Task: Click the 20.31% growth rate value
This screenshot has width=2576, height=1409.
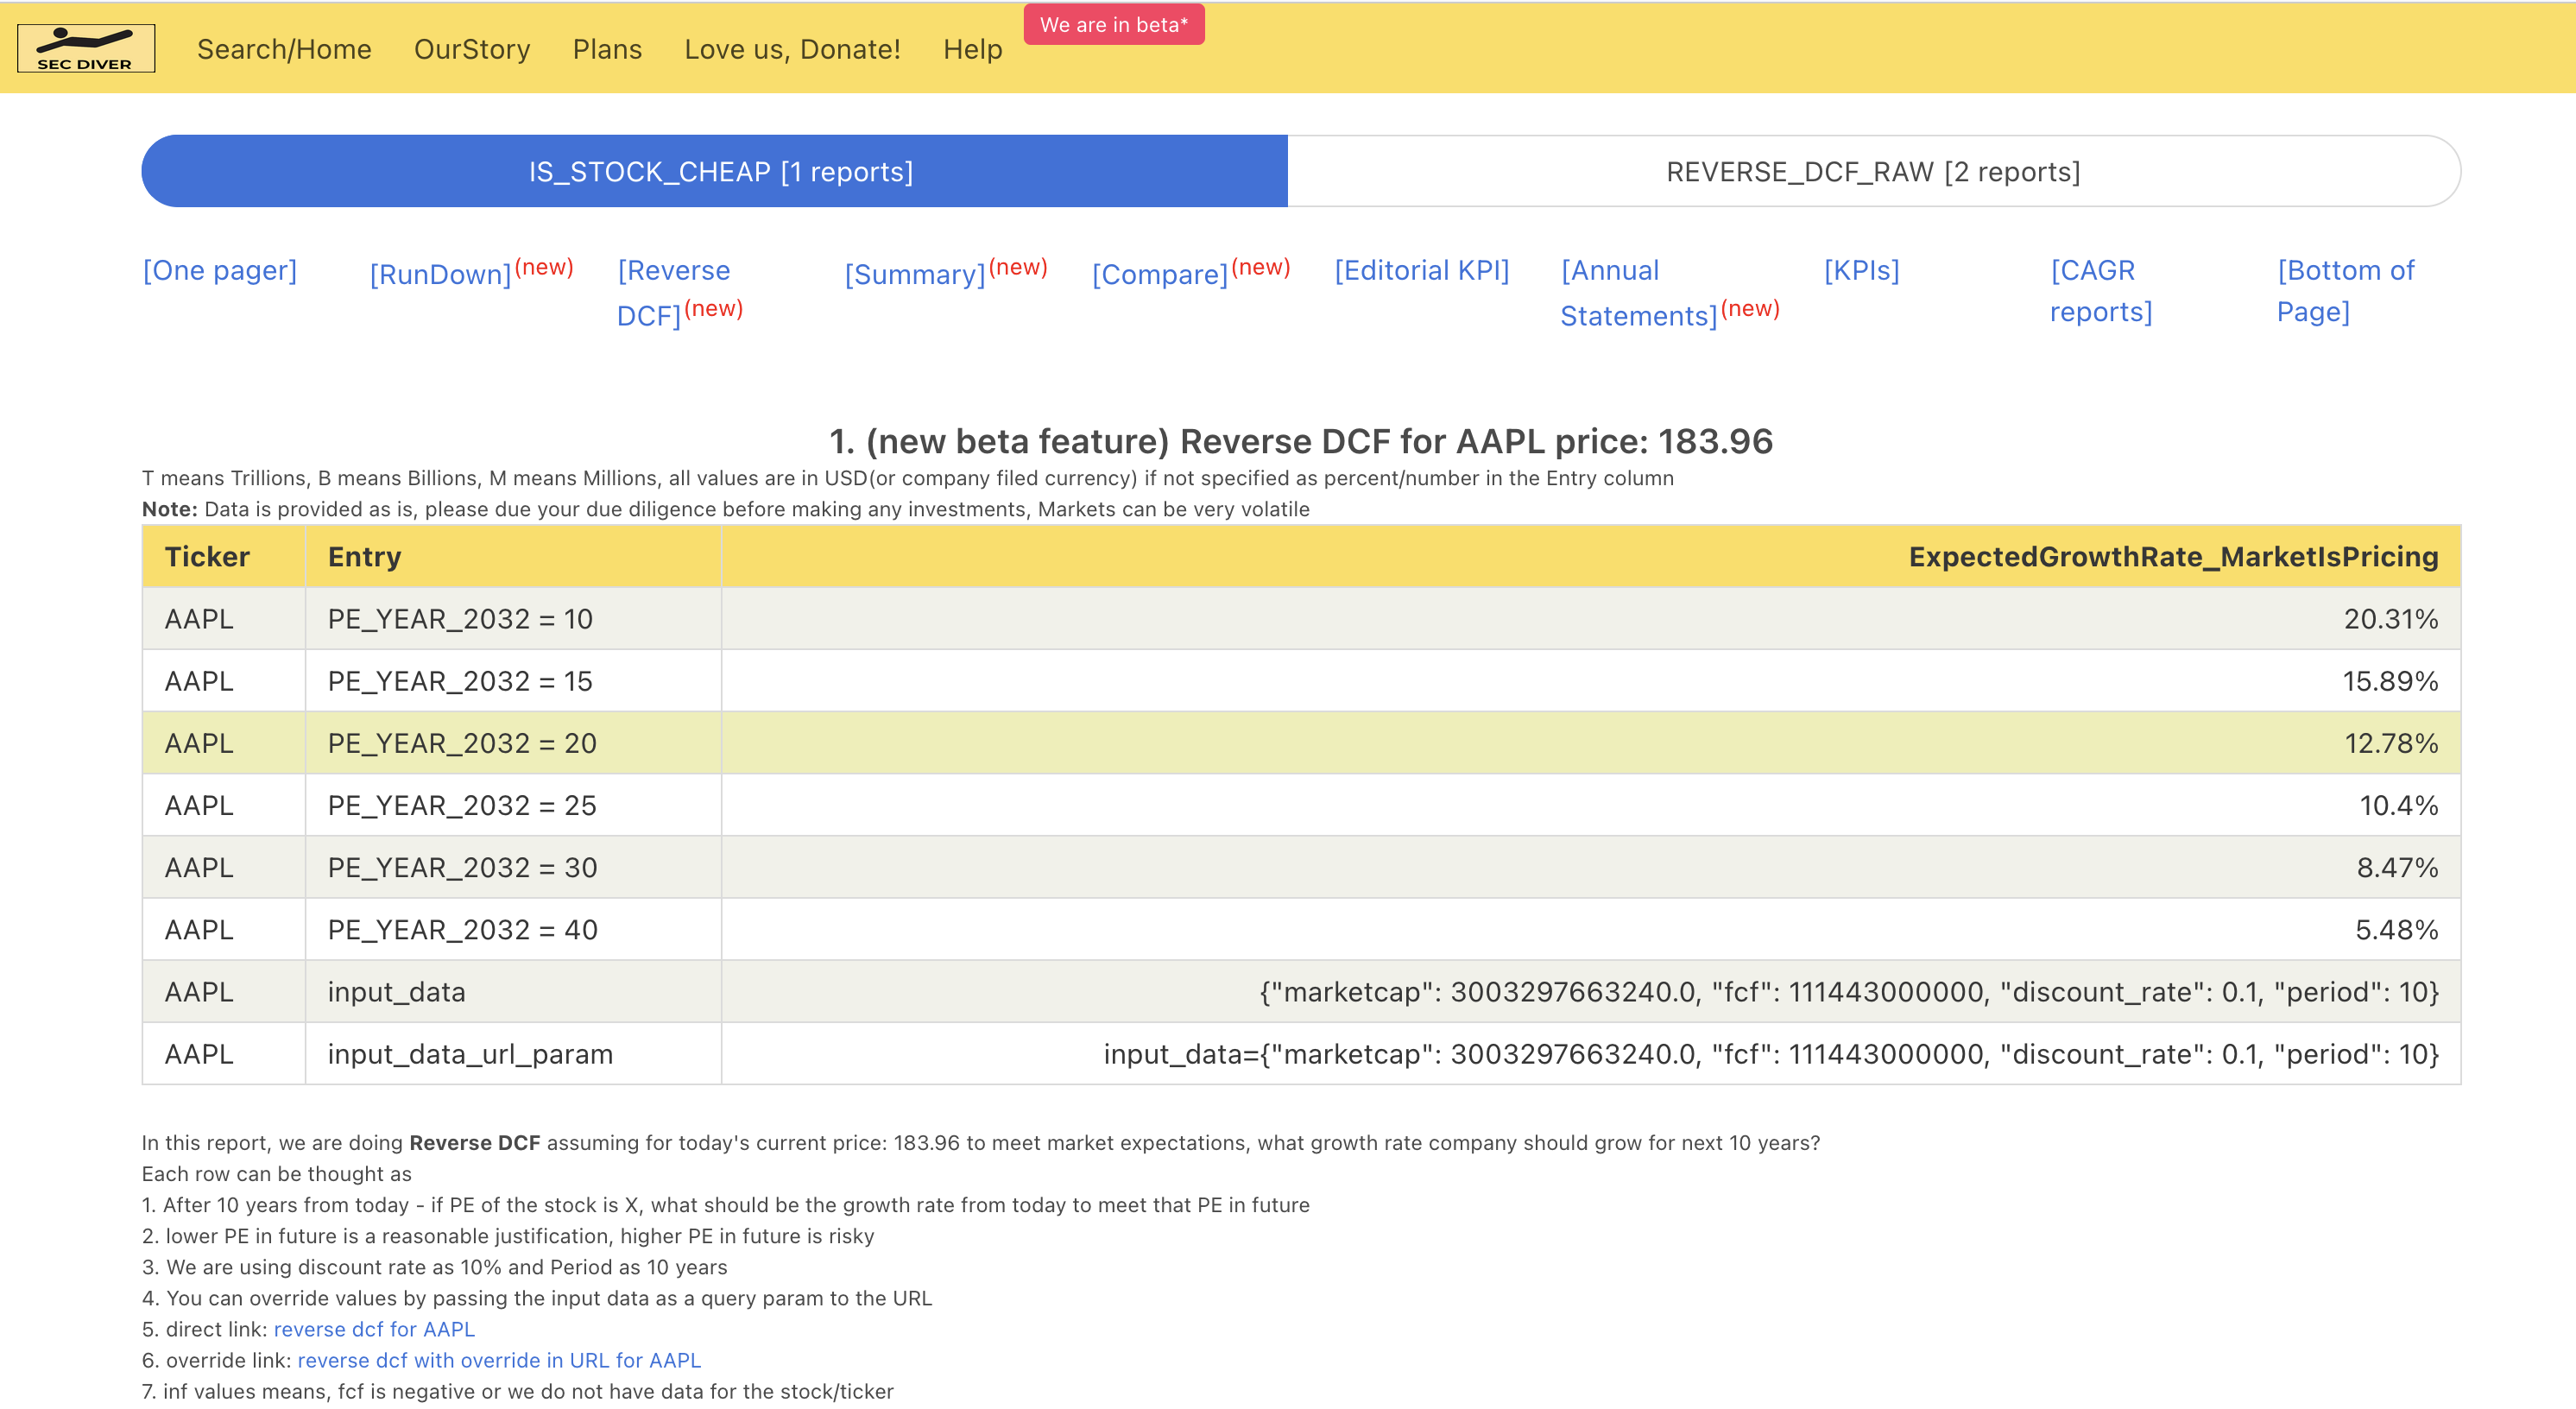Action: [x=2391, y=619]
